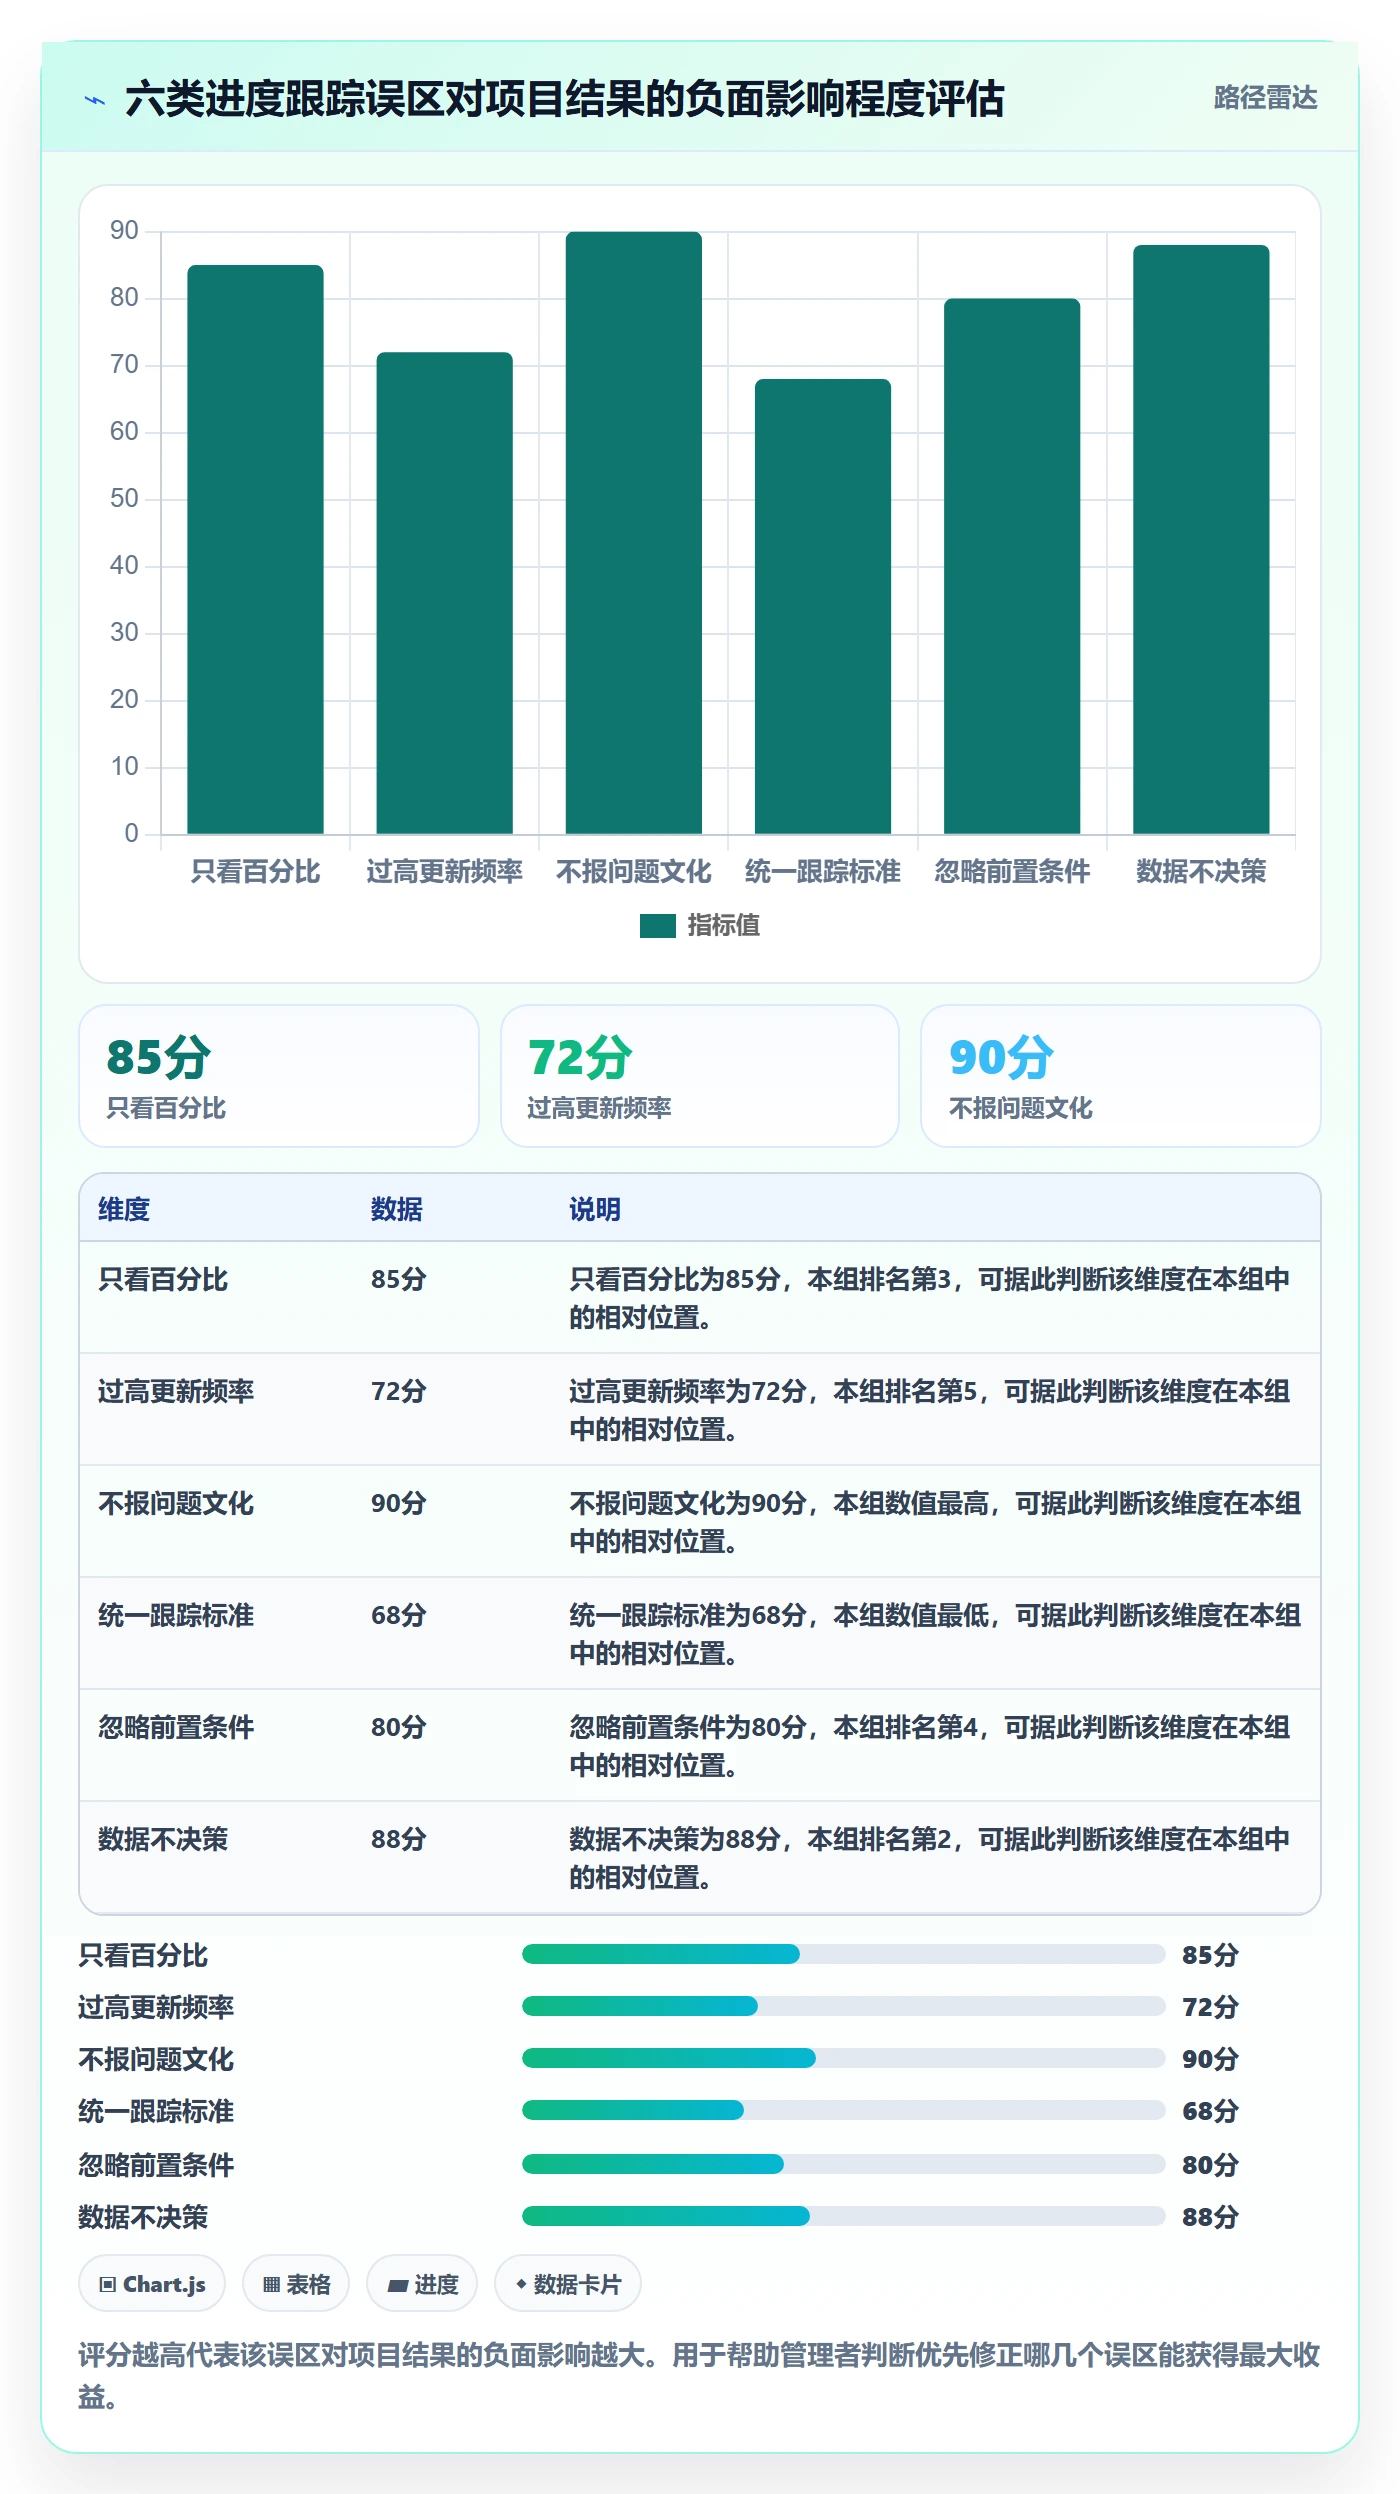
Task: Click the 过高更新频率 bar in the chart
Action: (x=444, y=593)
